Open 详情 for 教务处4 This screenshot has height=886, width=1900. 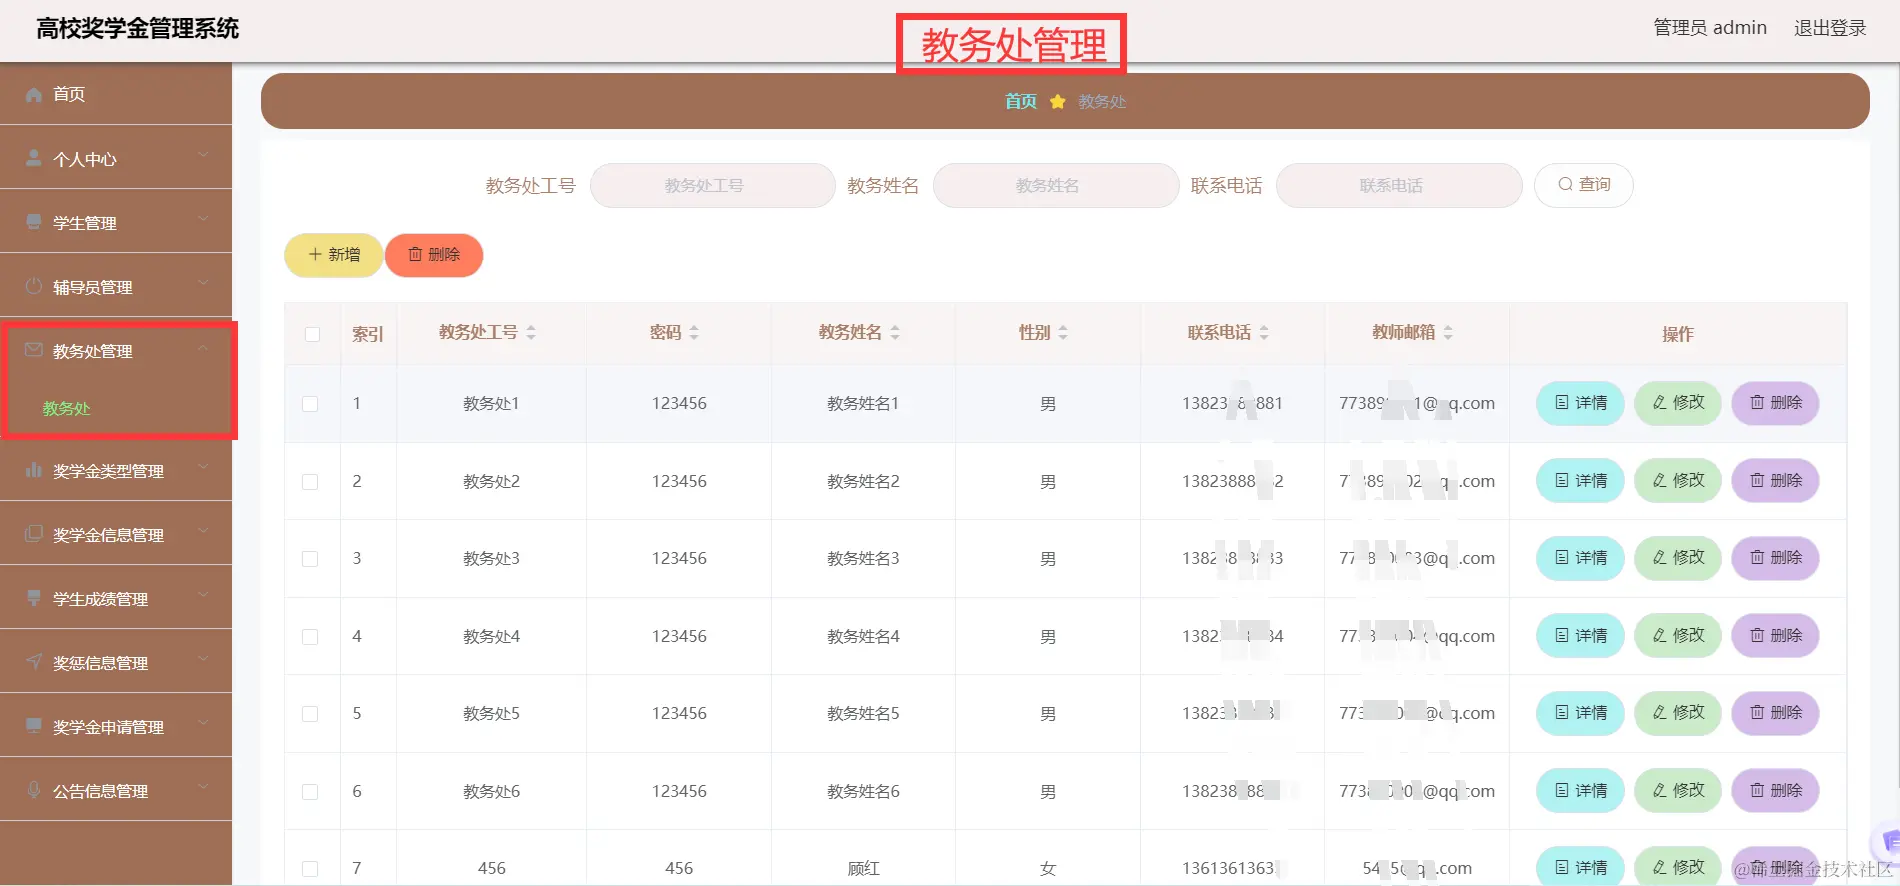1580,636
